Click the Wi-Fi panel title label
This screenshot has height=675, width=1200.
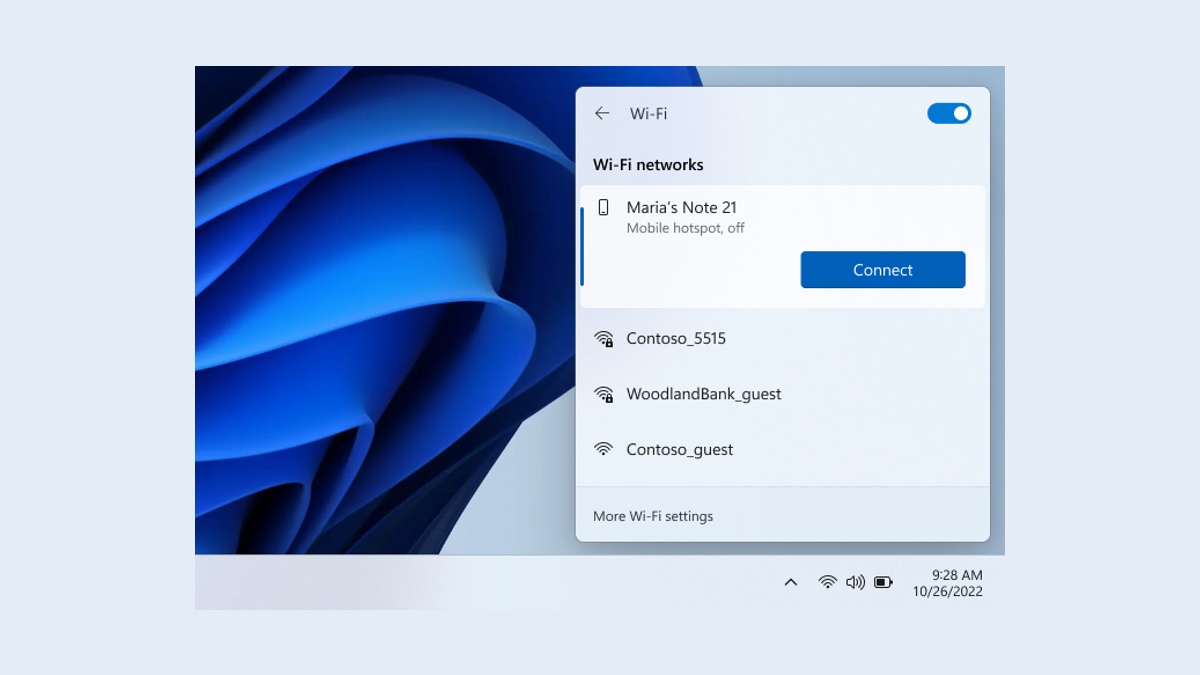point(649,113)
